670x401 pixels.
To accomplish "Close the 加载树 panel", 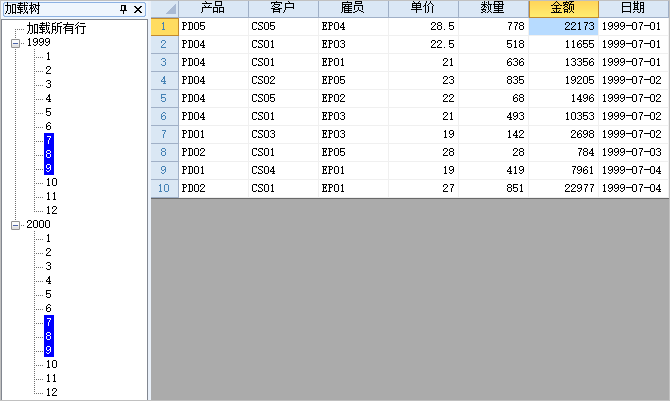I will click(138, 9).
